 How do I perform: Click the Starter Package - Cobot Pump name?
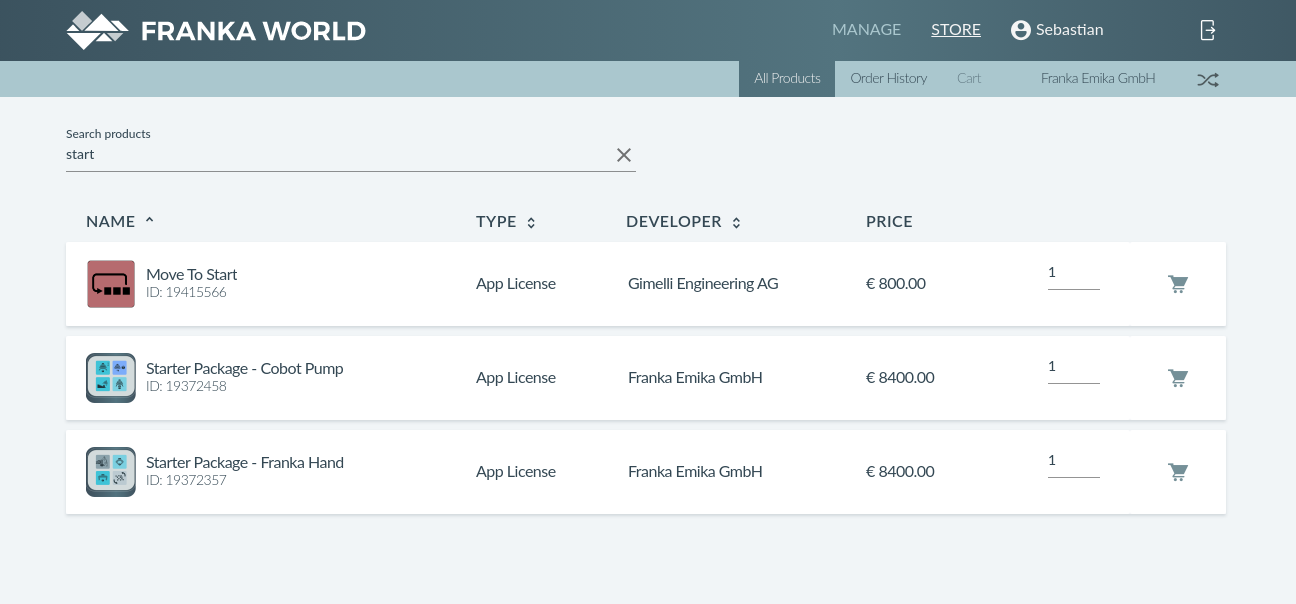coord(244,369)
